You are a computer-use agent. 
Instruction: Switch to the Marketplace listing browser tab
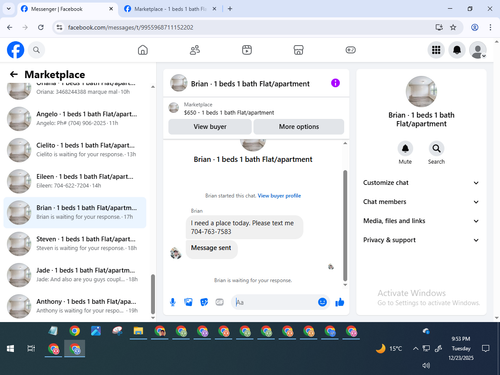pyautogui.click(x=170, y=9)
